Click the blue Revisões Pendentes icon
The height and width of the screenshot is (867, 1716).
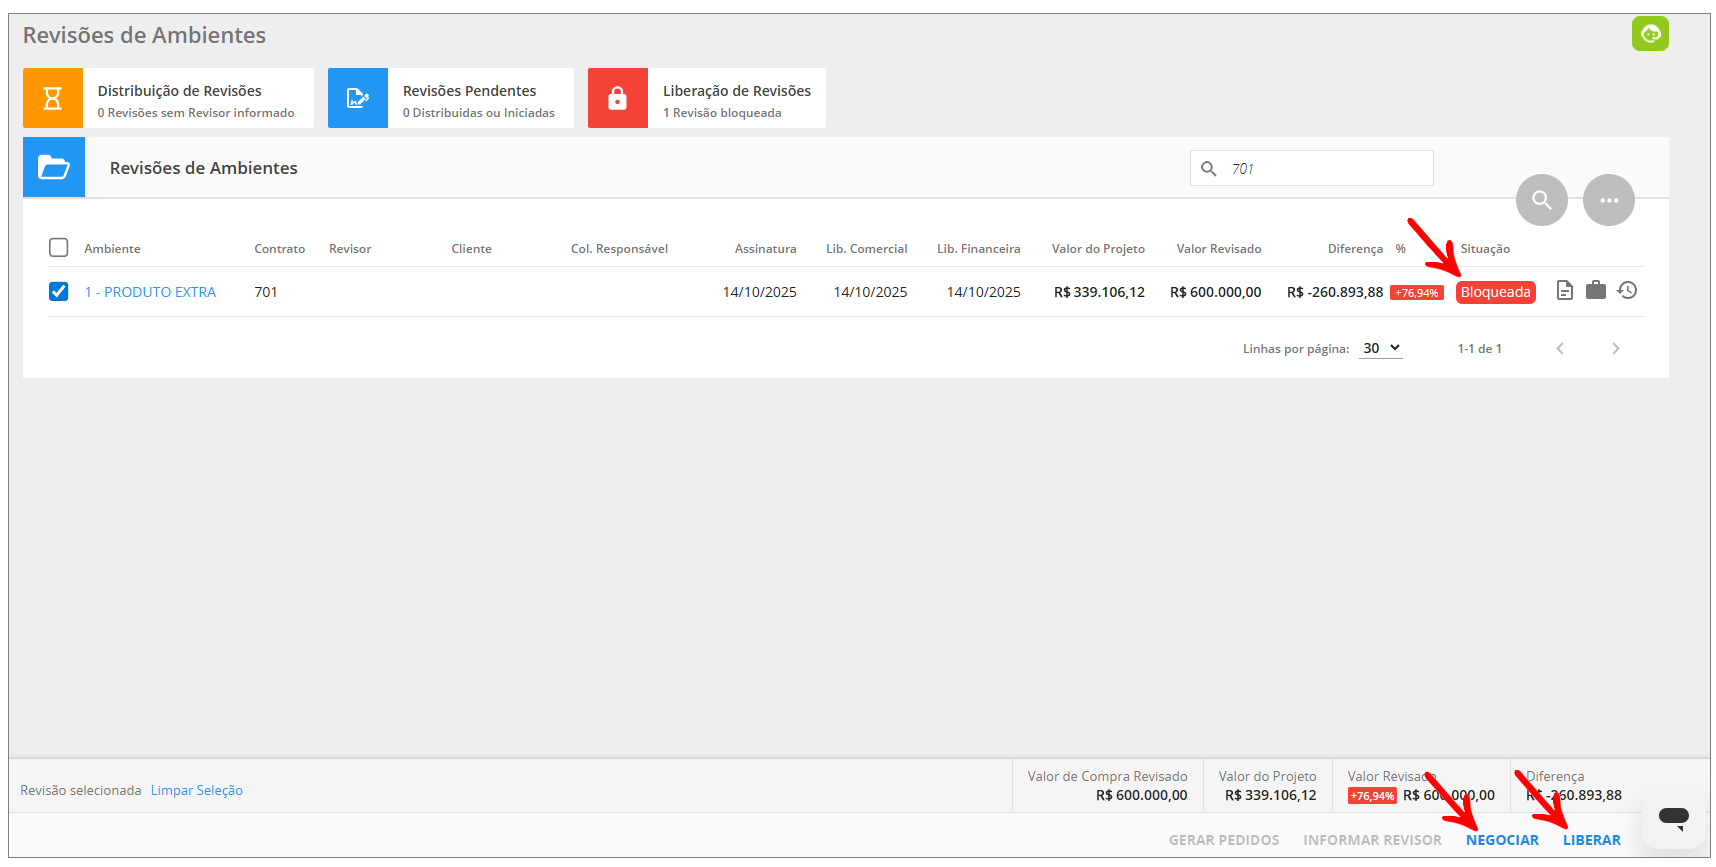[x=357, y=98]
